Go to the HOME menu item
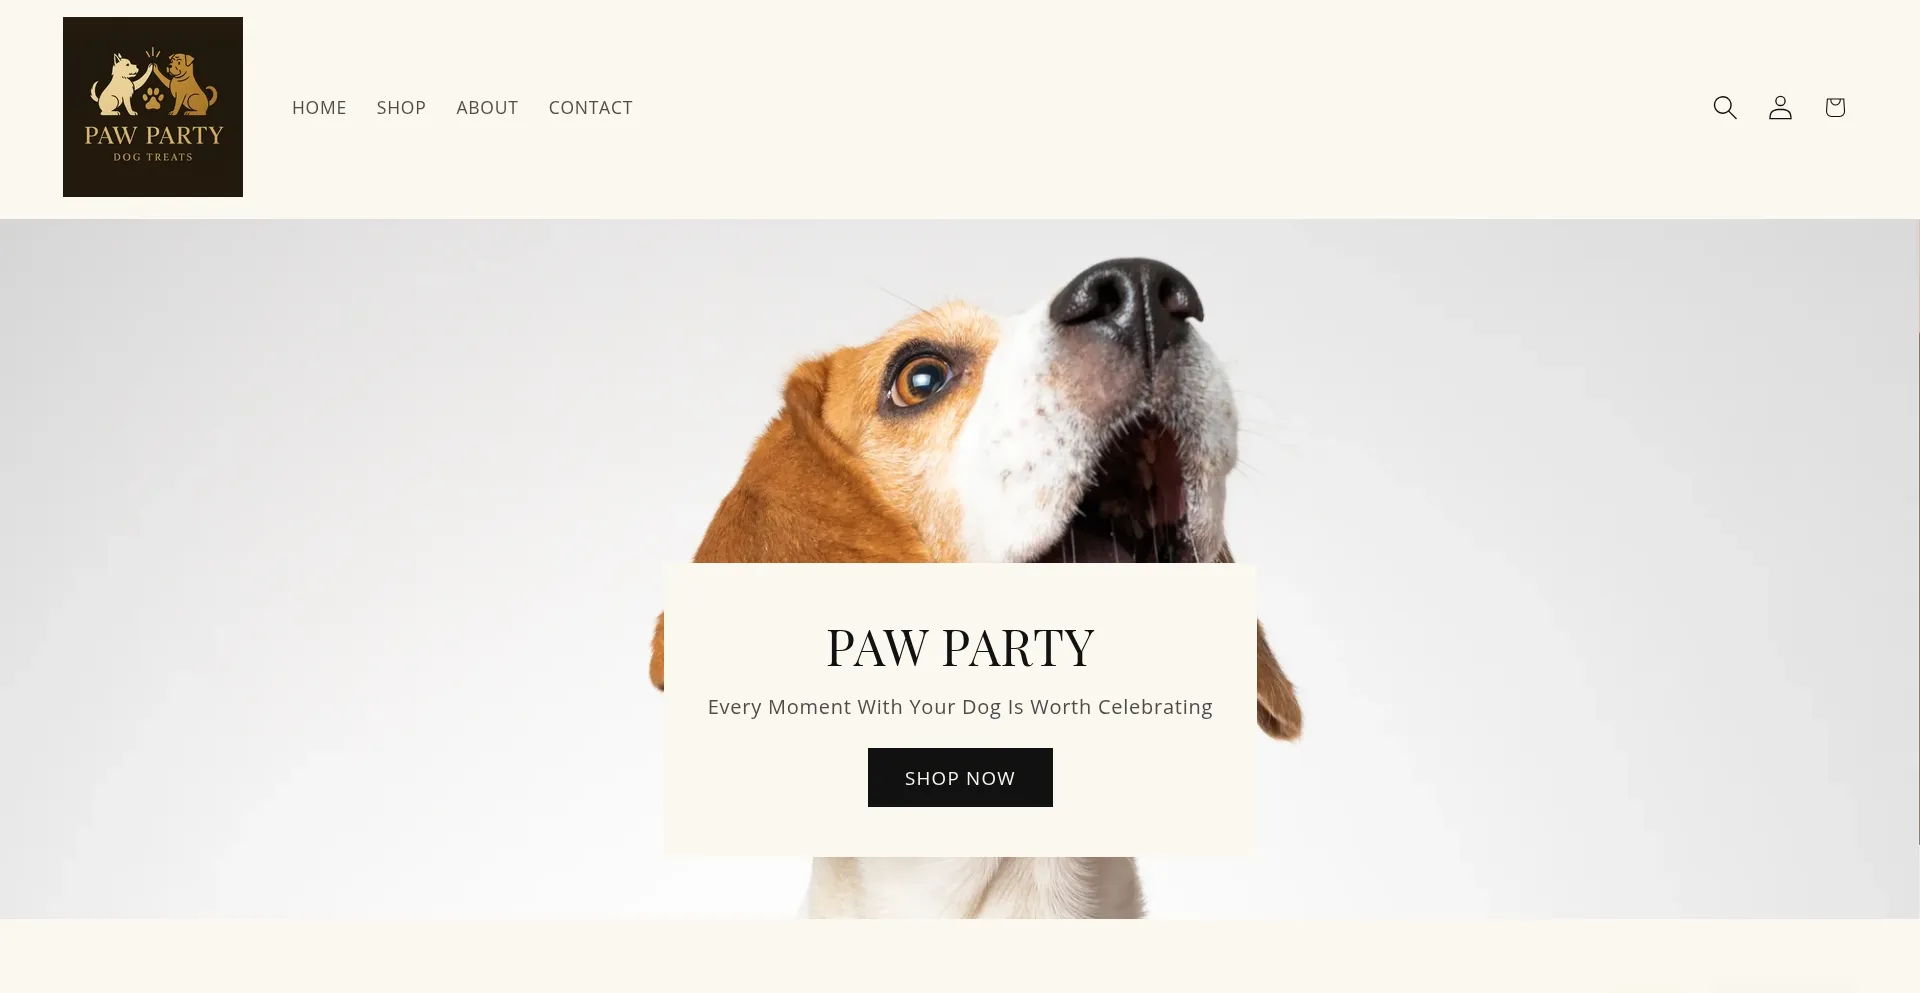1920x993 pixels. (x=319, y=107)
